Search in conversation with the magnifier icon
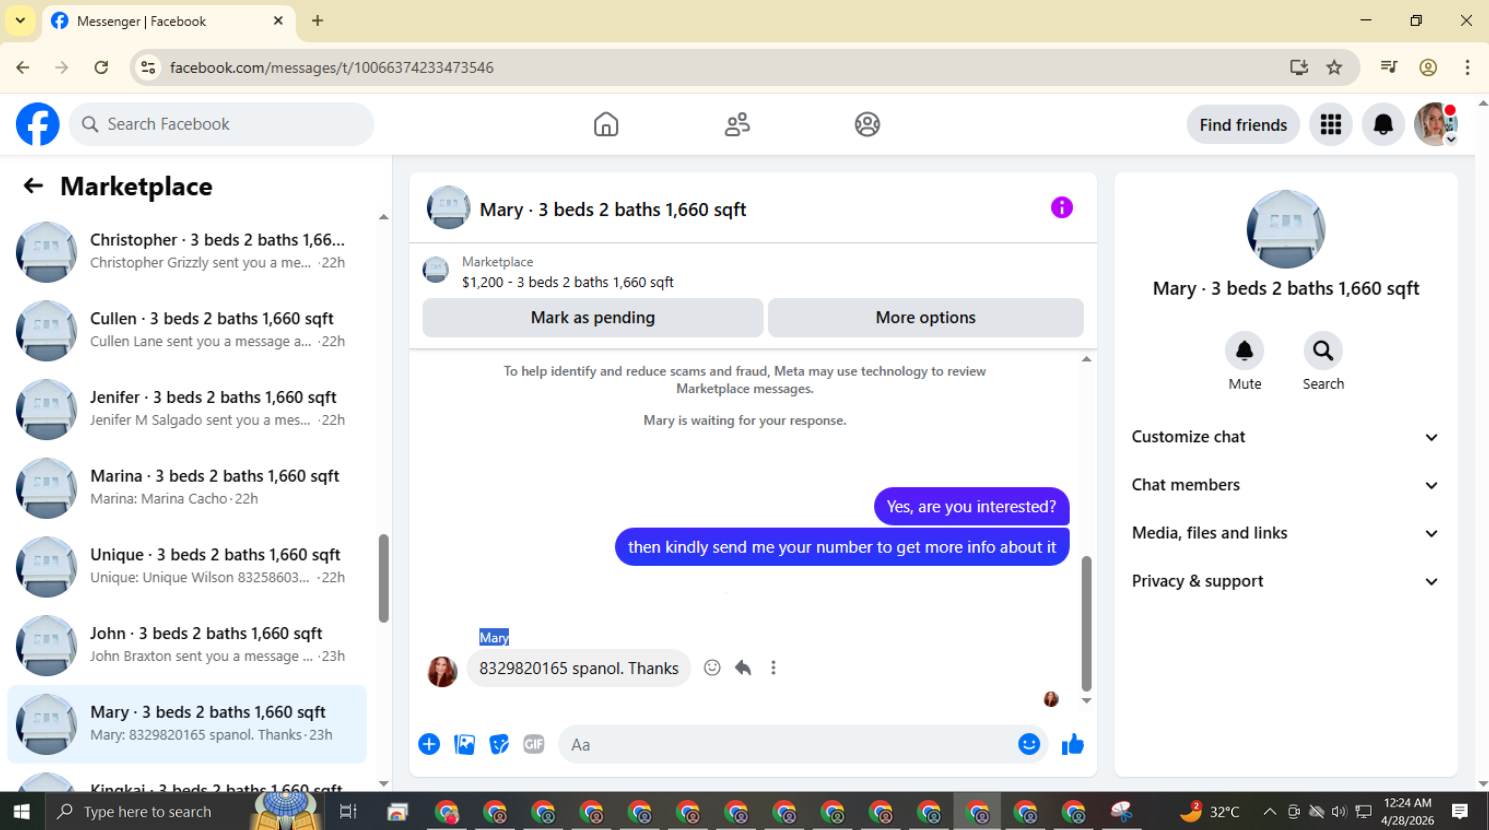 (x=1323, y=351)
